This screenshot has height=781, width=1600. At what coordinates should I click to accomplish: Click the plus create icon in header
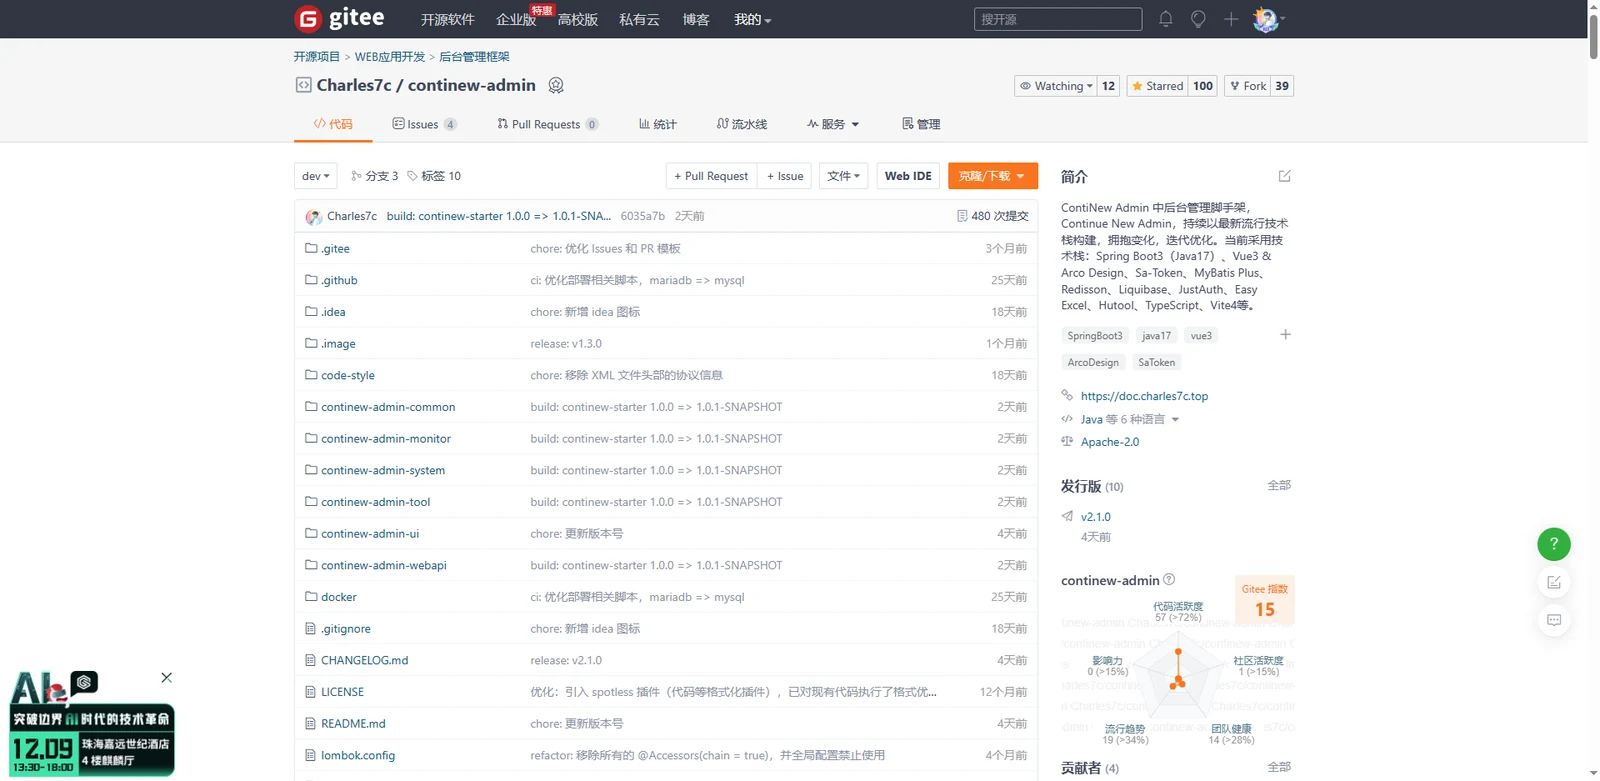[1231, 19]
